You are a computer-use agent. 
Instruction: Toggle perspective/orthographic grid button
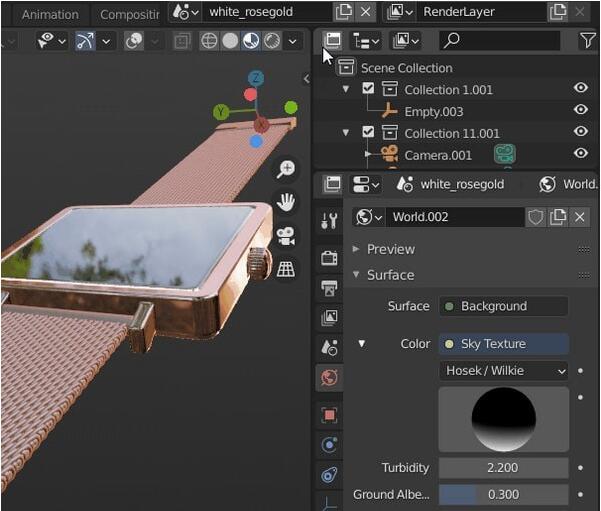tap(286, 269)
